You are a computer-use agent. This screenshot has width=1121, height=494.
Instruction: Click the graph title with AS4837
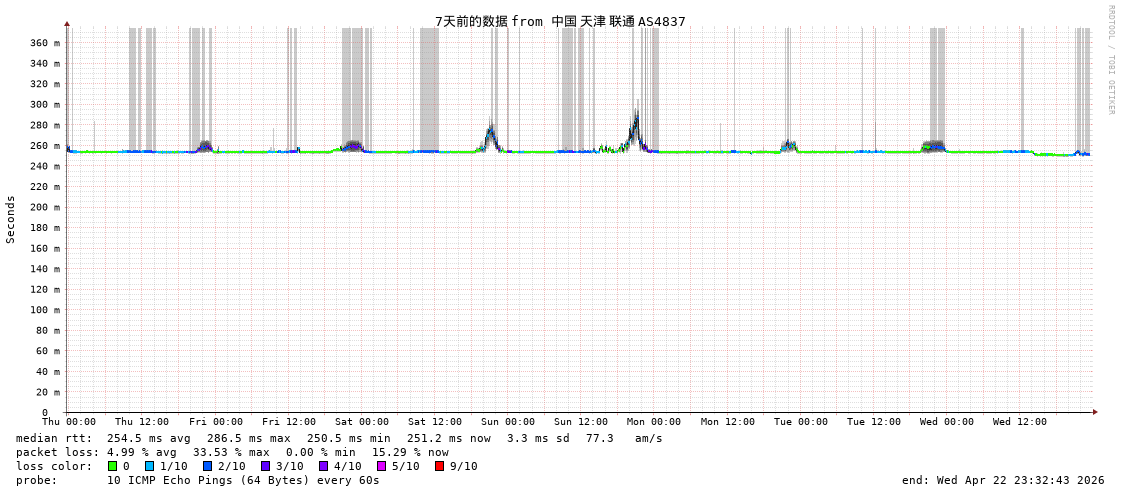pyautogui.click(x=560, y=21)
